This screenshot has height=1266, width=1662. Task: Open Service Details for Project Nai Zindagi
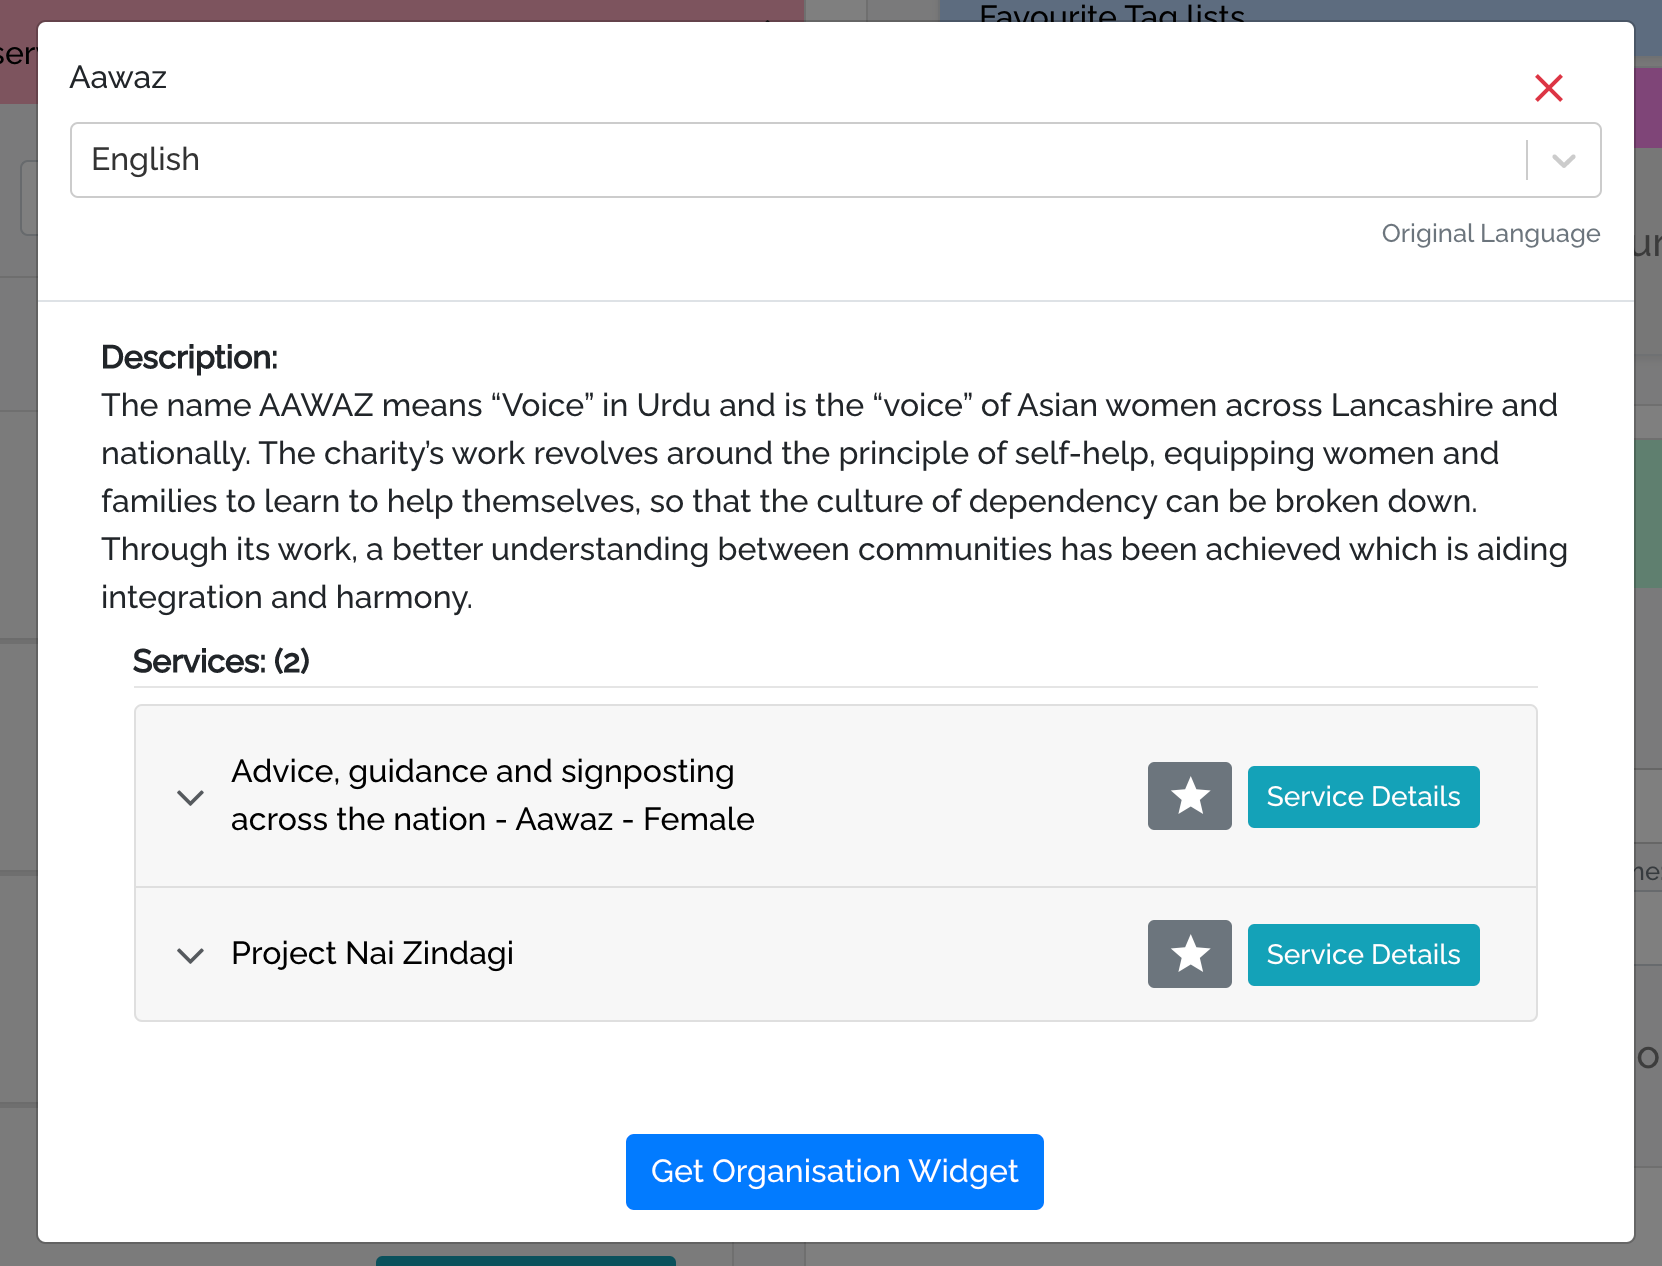[1363, 955]
